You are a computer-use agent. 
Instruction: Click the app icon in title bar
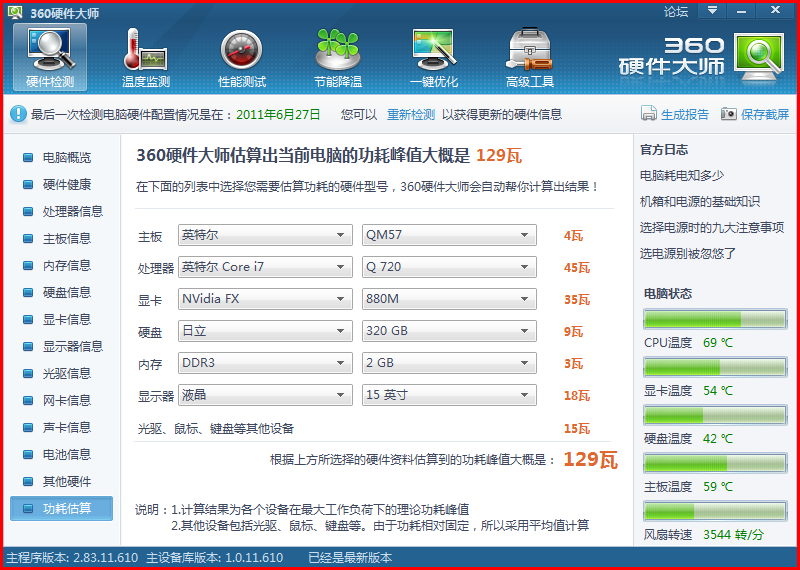(15, 12)
